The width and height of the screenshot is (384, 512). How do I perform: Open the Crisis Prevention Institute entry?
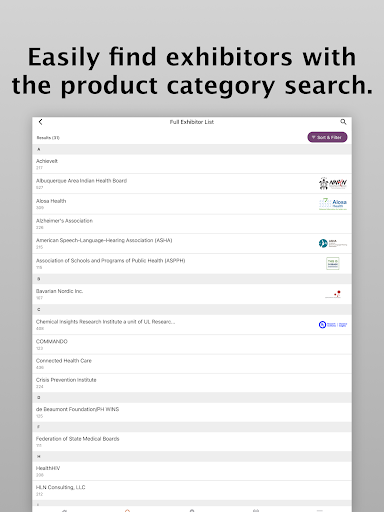point(192,383)
